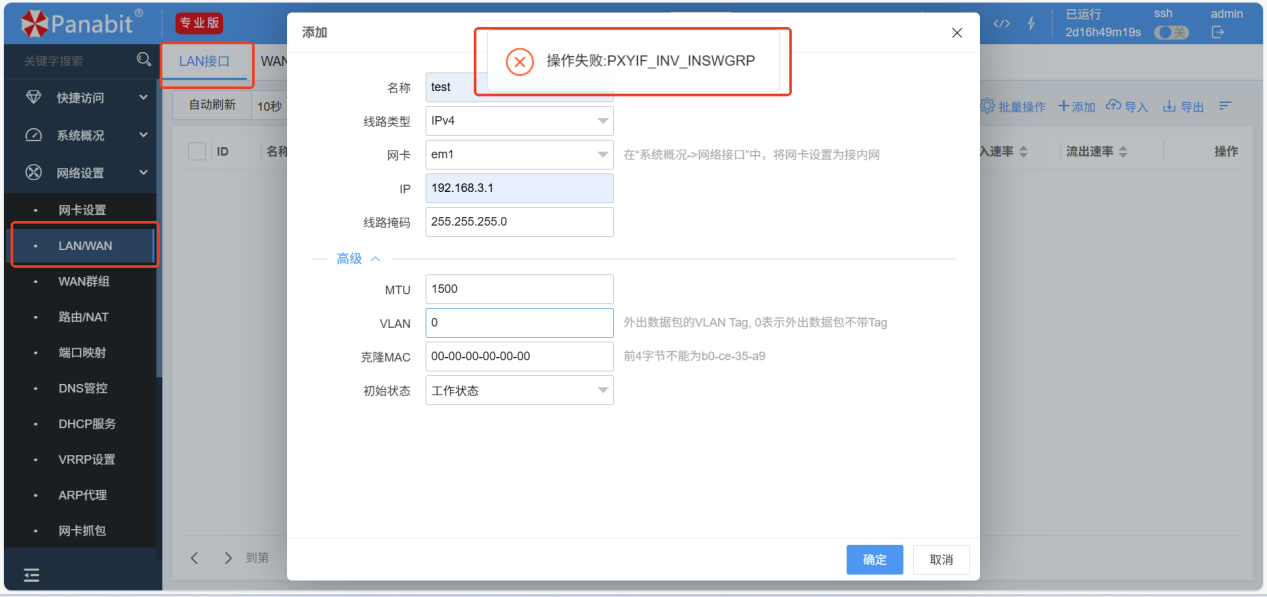Click the 确定 confirm button
Image resolution: width=1267 pixels, height=597 pixels.
click(x=875, y=559)
